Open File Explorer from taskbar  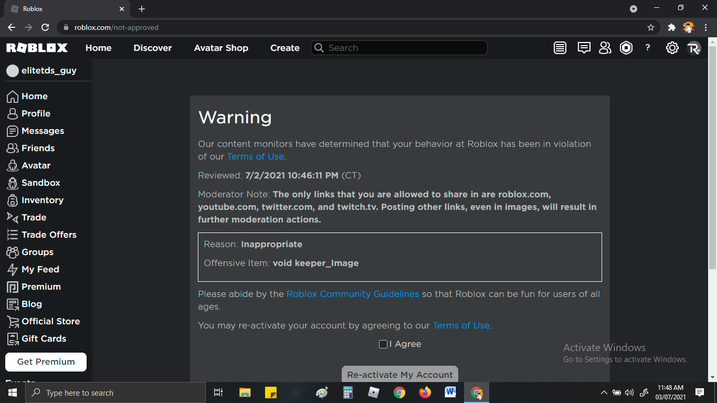coord(245,392)
